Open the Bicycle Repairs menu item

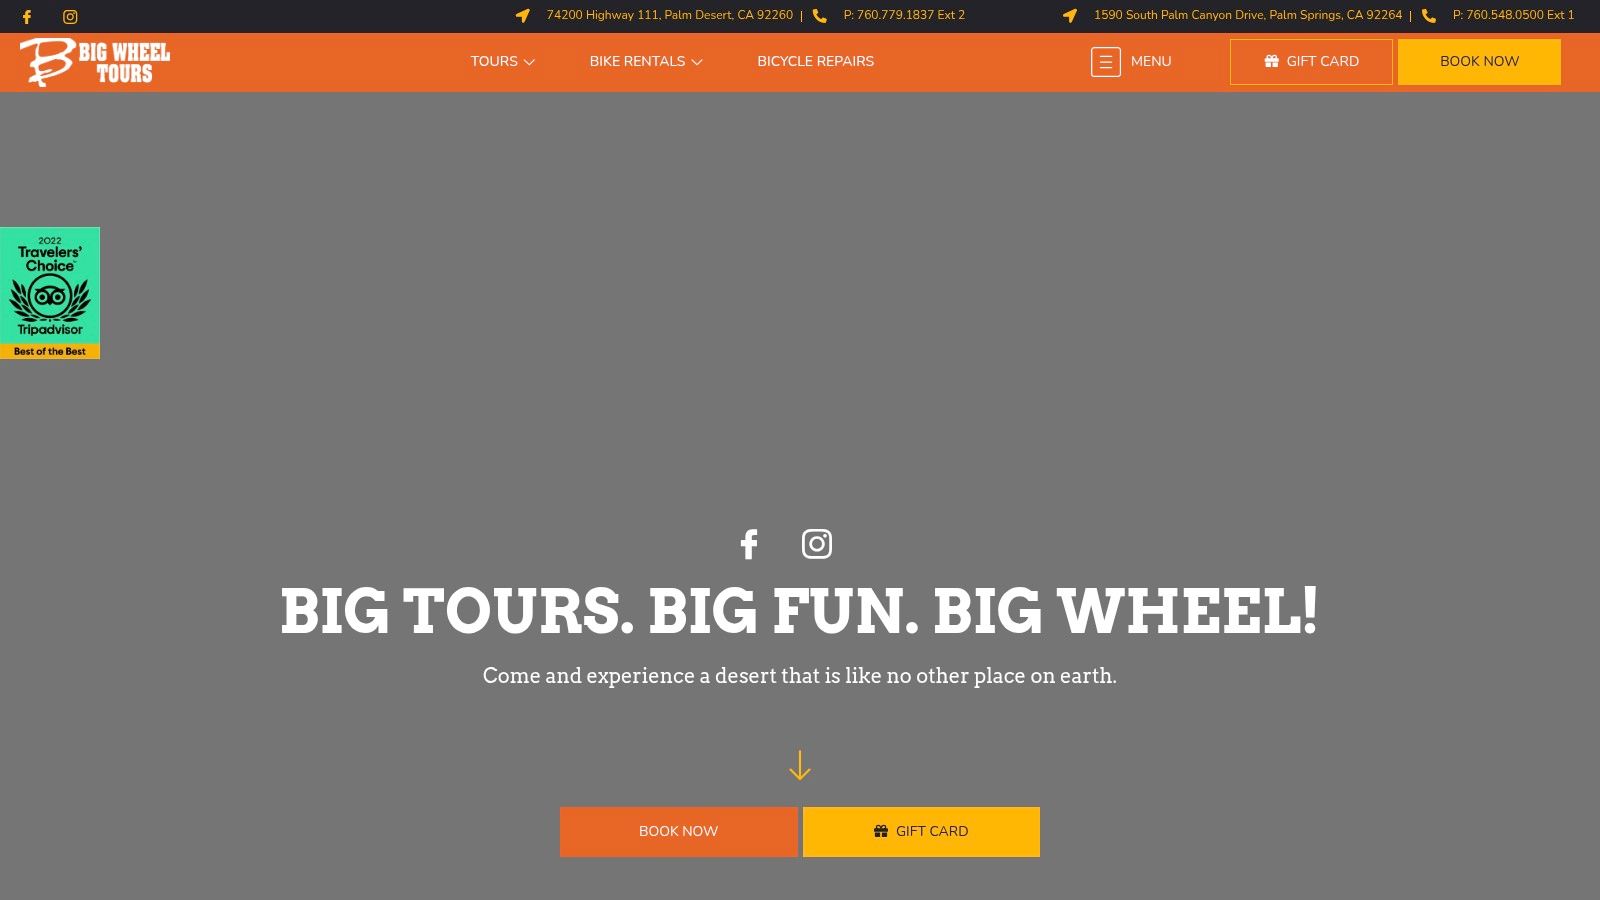[815, 61]
